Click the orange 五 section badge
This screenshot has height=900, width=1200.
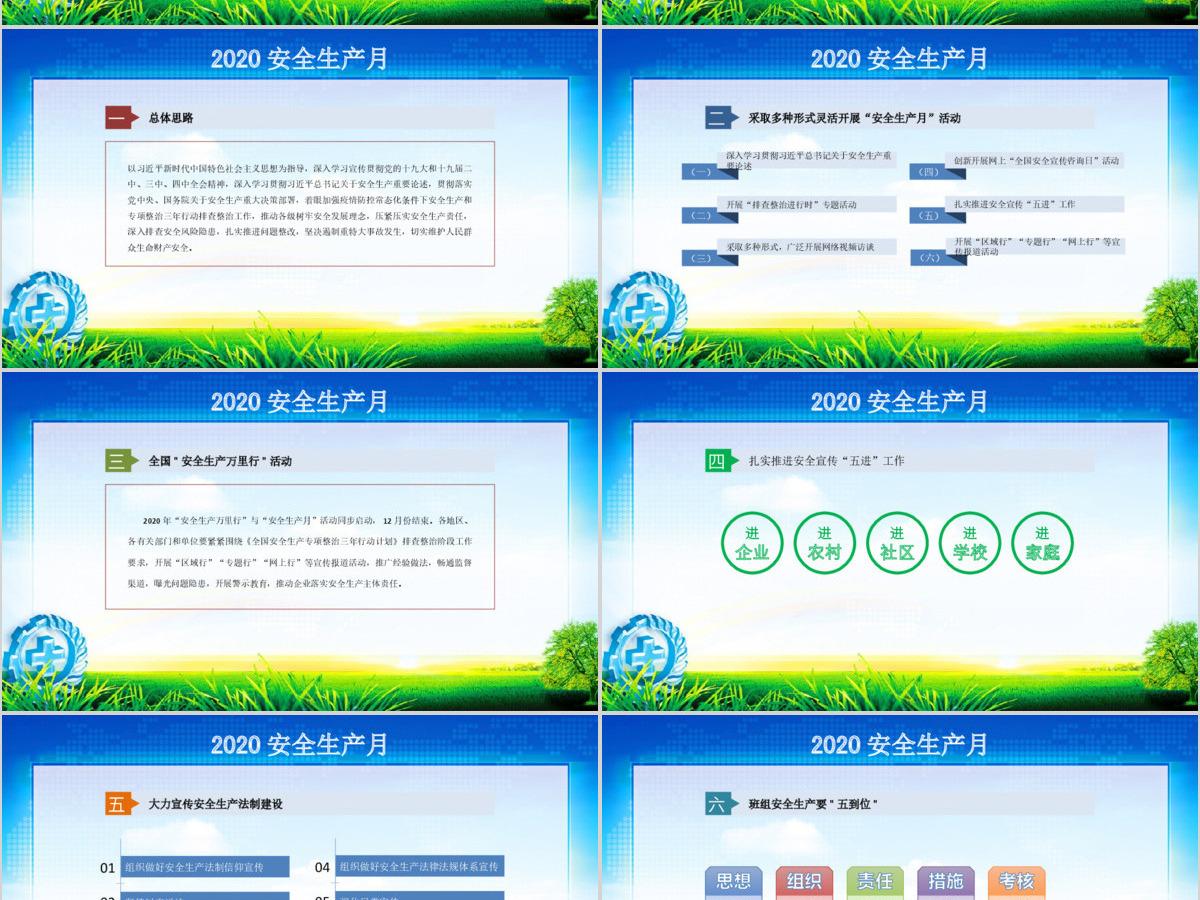121,804
